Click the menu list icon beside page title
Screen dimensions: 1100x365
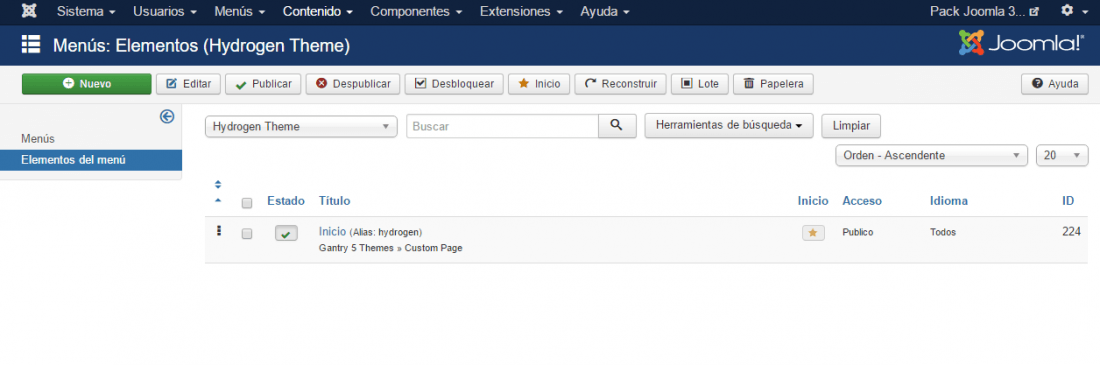(30, 44)
